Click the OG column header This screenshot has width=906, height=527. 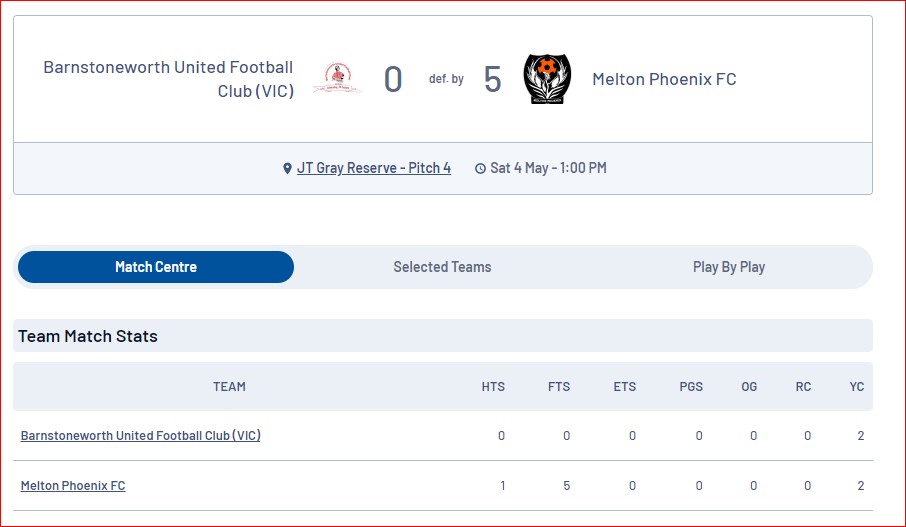[x=749, y=387]
